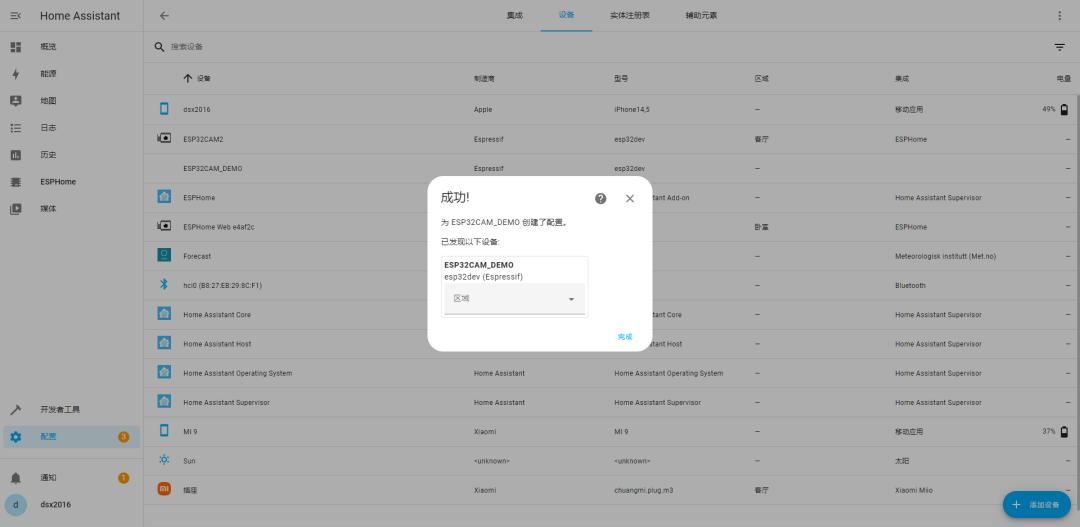
Task: Click the 配置 gear icon in sidebar
Action: pos(15,437)
